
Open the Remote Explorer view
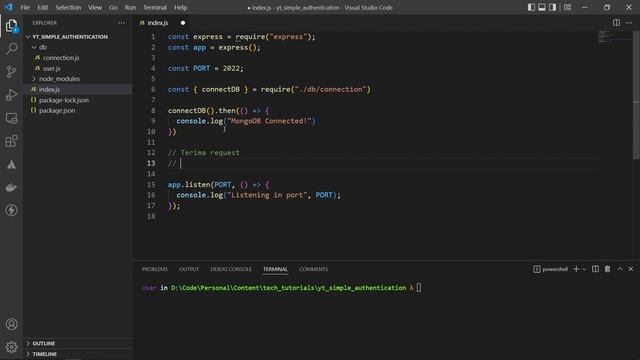11,118
